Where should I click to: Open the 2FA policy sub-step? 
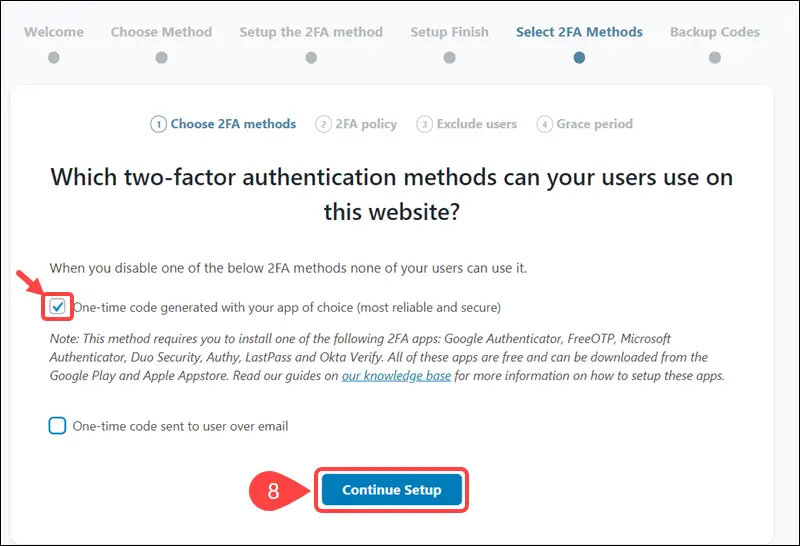coord(366,124)
